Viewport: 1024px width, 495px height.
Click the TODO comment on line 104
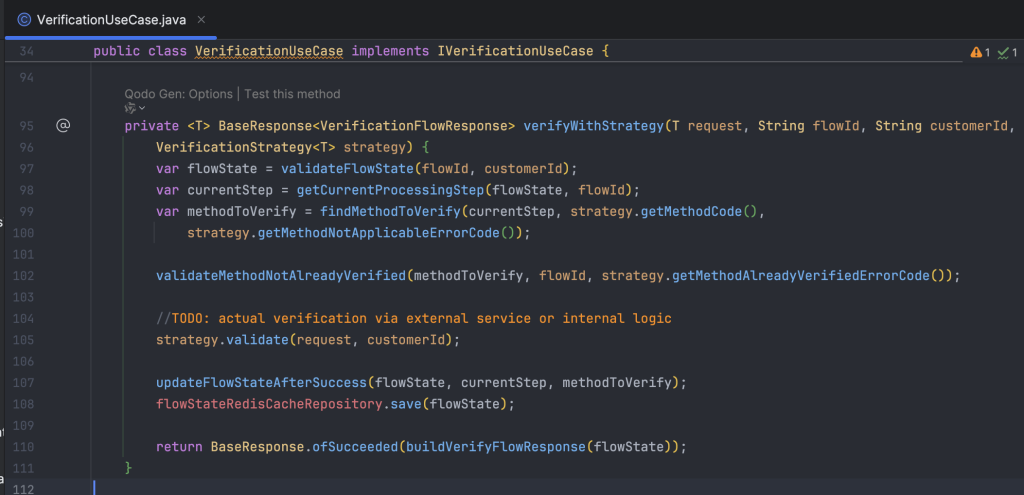tap(414, 319)
